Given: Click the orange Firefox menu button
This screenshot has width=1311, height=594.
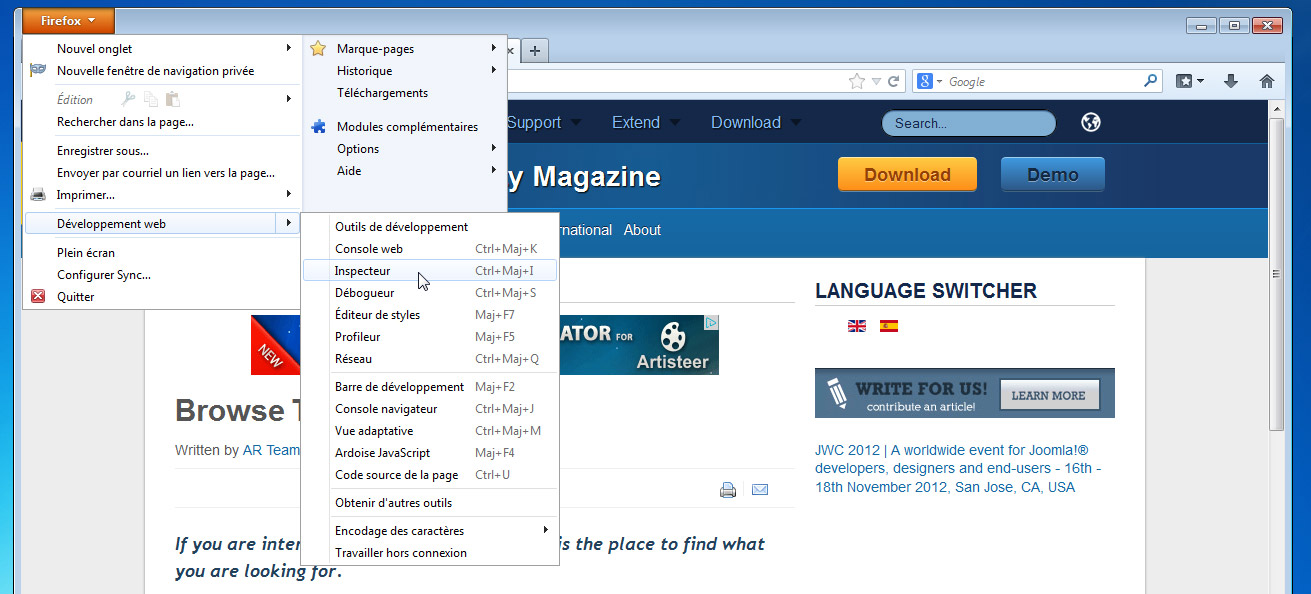Looking at the screenshot, I should 69,21.
